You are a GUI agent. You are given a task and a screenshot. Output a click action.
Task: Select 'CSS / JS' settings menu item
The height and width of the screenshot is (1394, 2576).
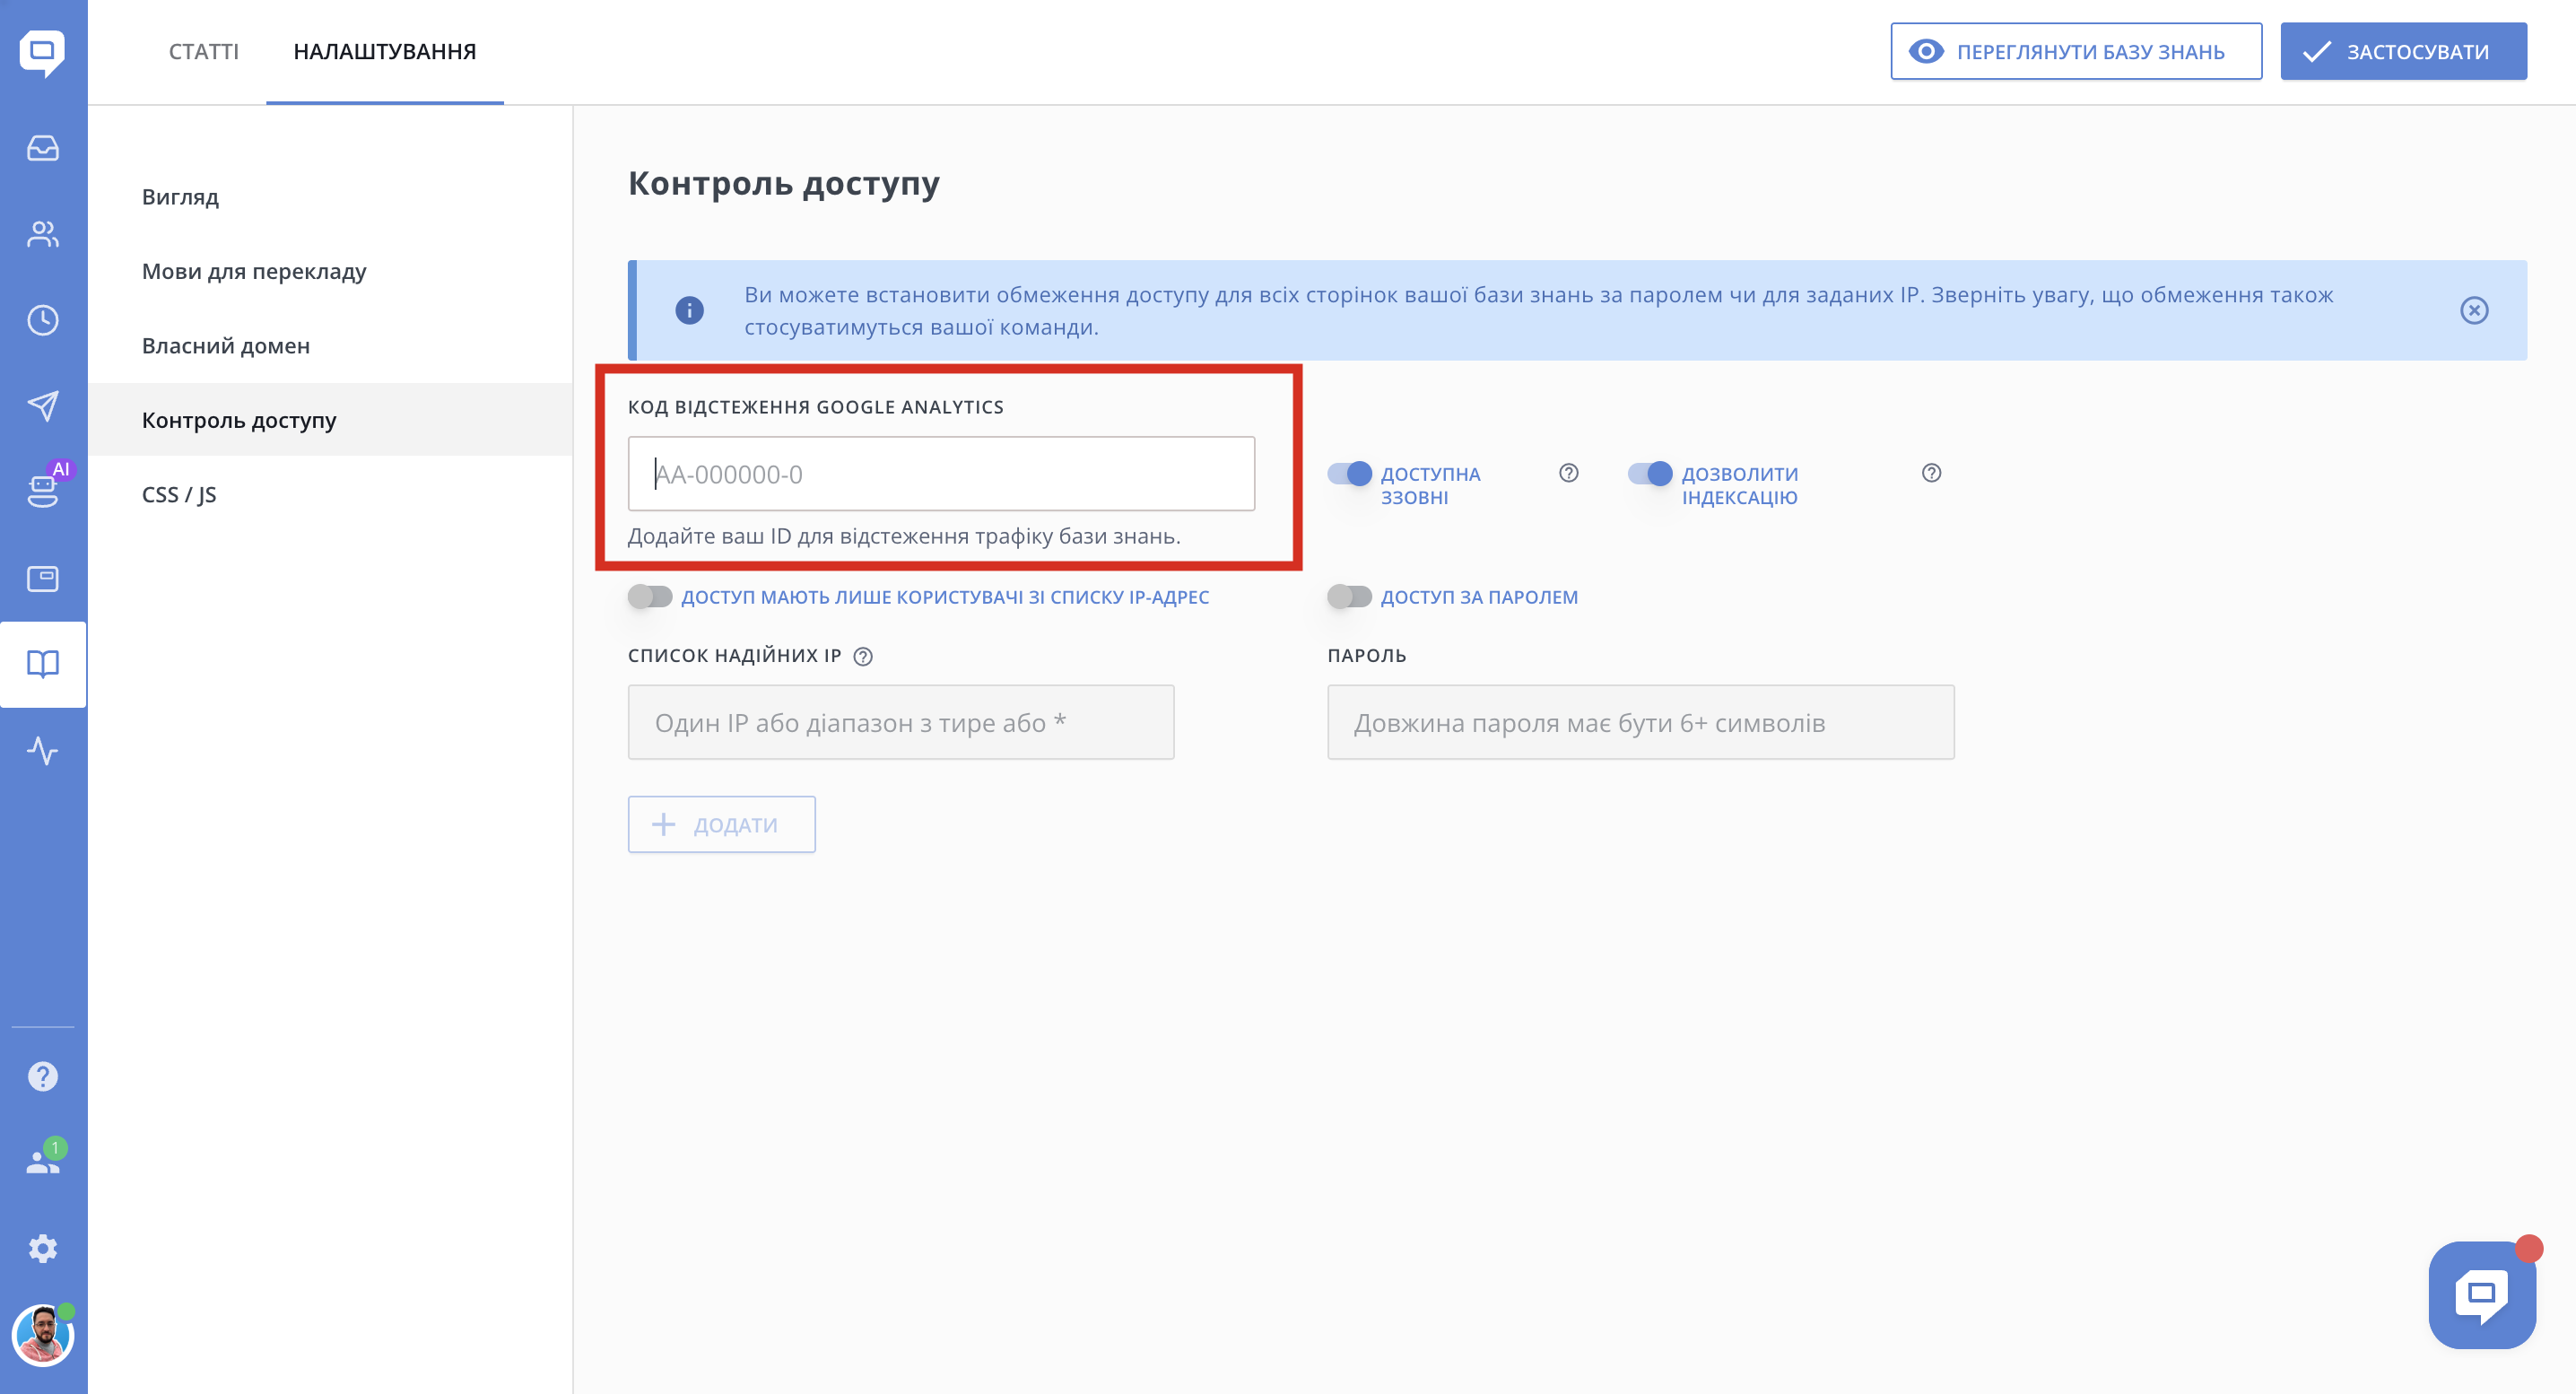179,494
